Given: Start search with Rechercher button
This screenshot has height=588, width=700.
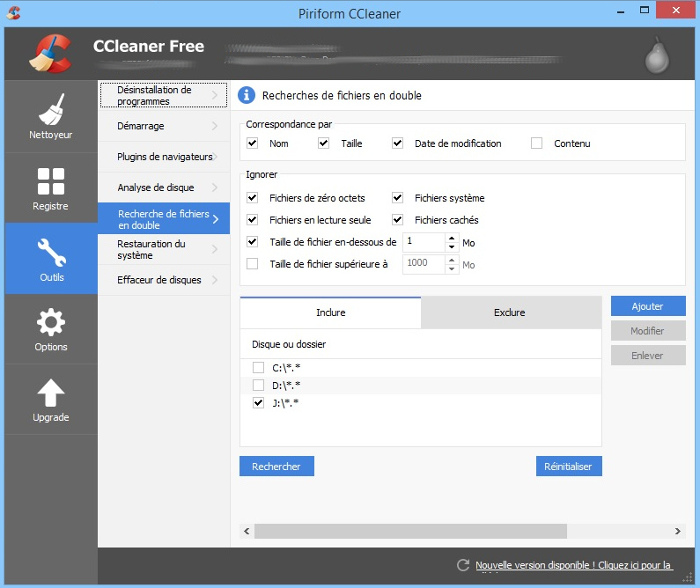Looking at the screenshot, I should 277,466.
